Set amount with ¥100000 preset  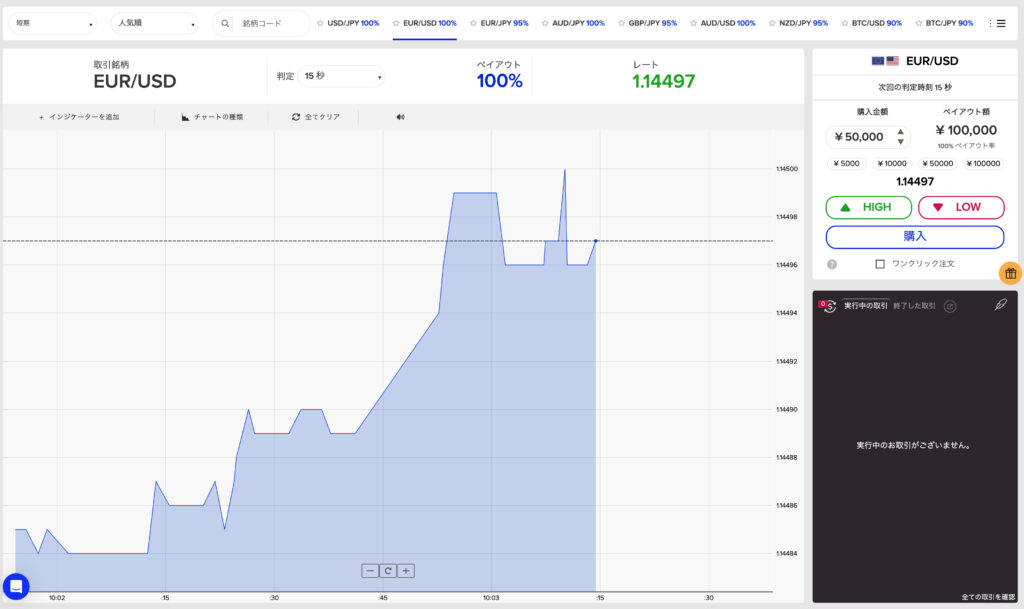pos(983,164)
